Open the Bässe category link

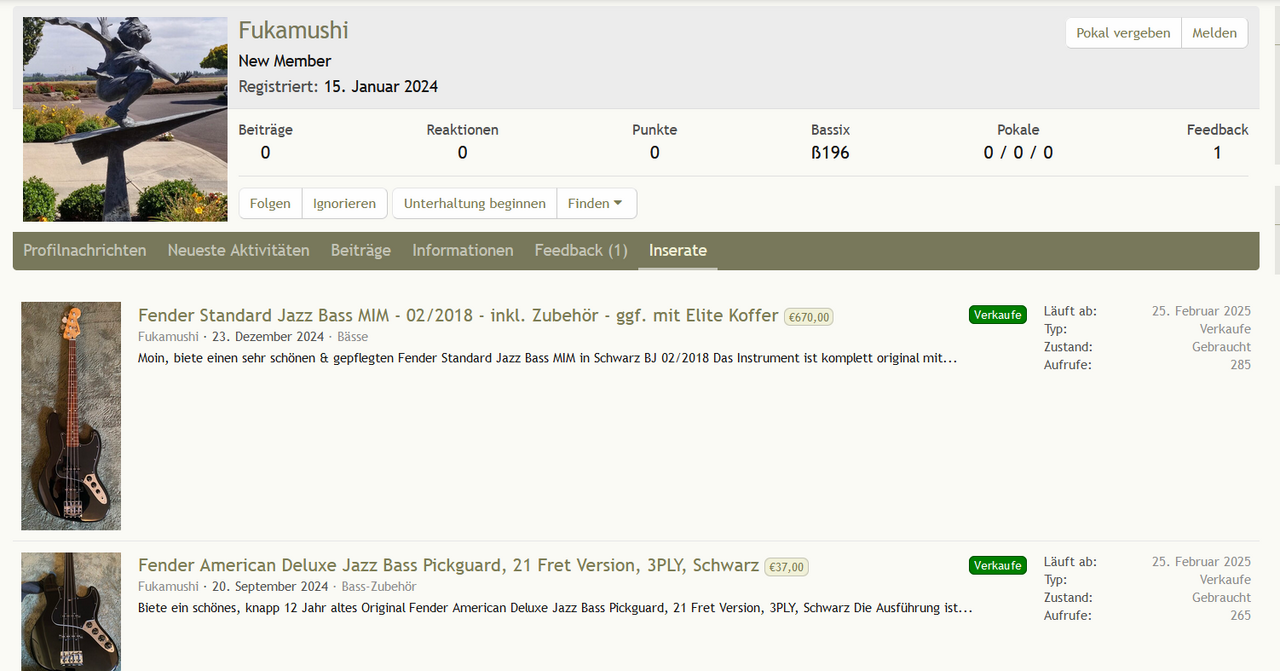click(352, 337)
